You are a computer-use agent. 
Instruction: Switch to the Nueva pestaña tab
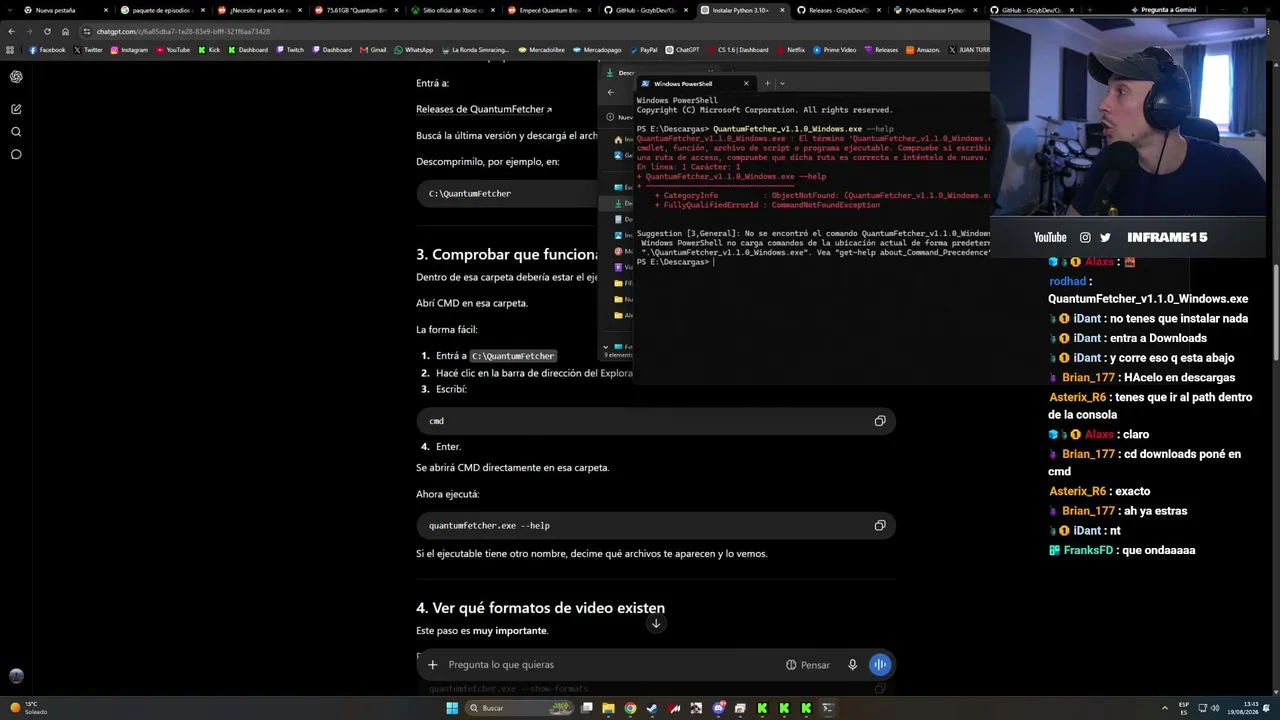65,10
